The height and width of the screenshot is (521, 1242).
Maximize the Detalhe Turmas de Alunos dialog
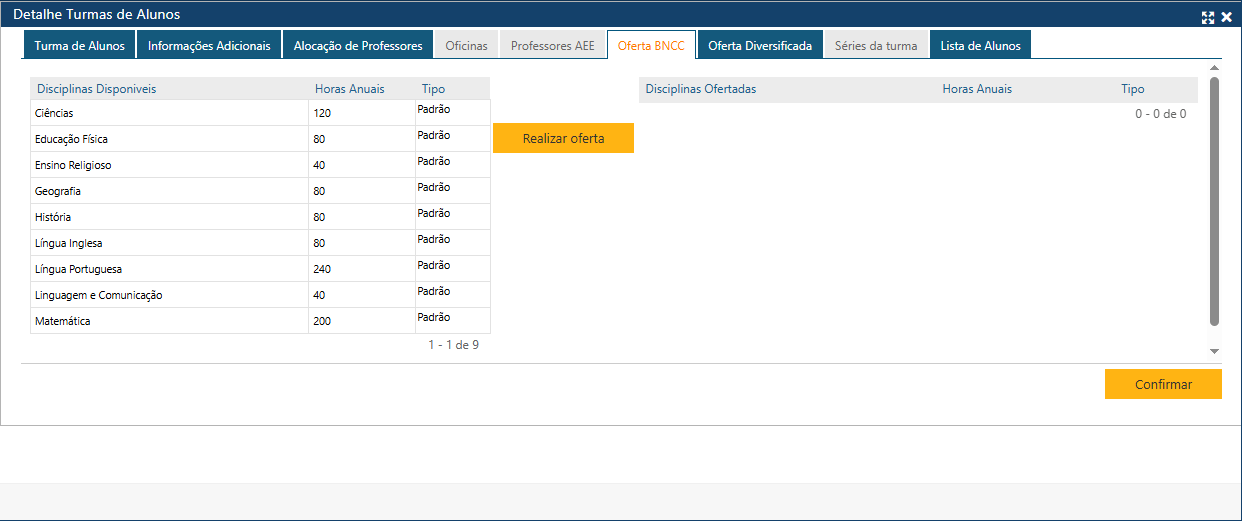click(x=1208, y=17)
